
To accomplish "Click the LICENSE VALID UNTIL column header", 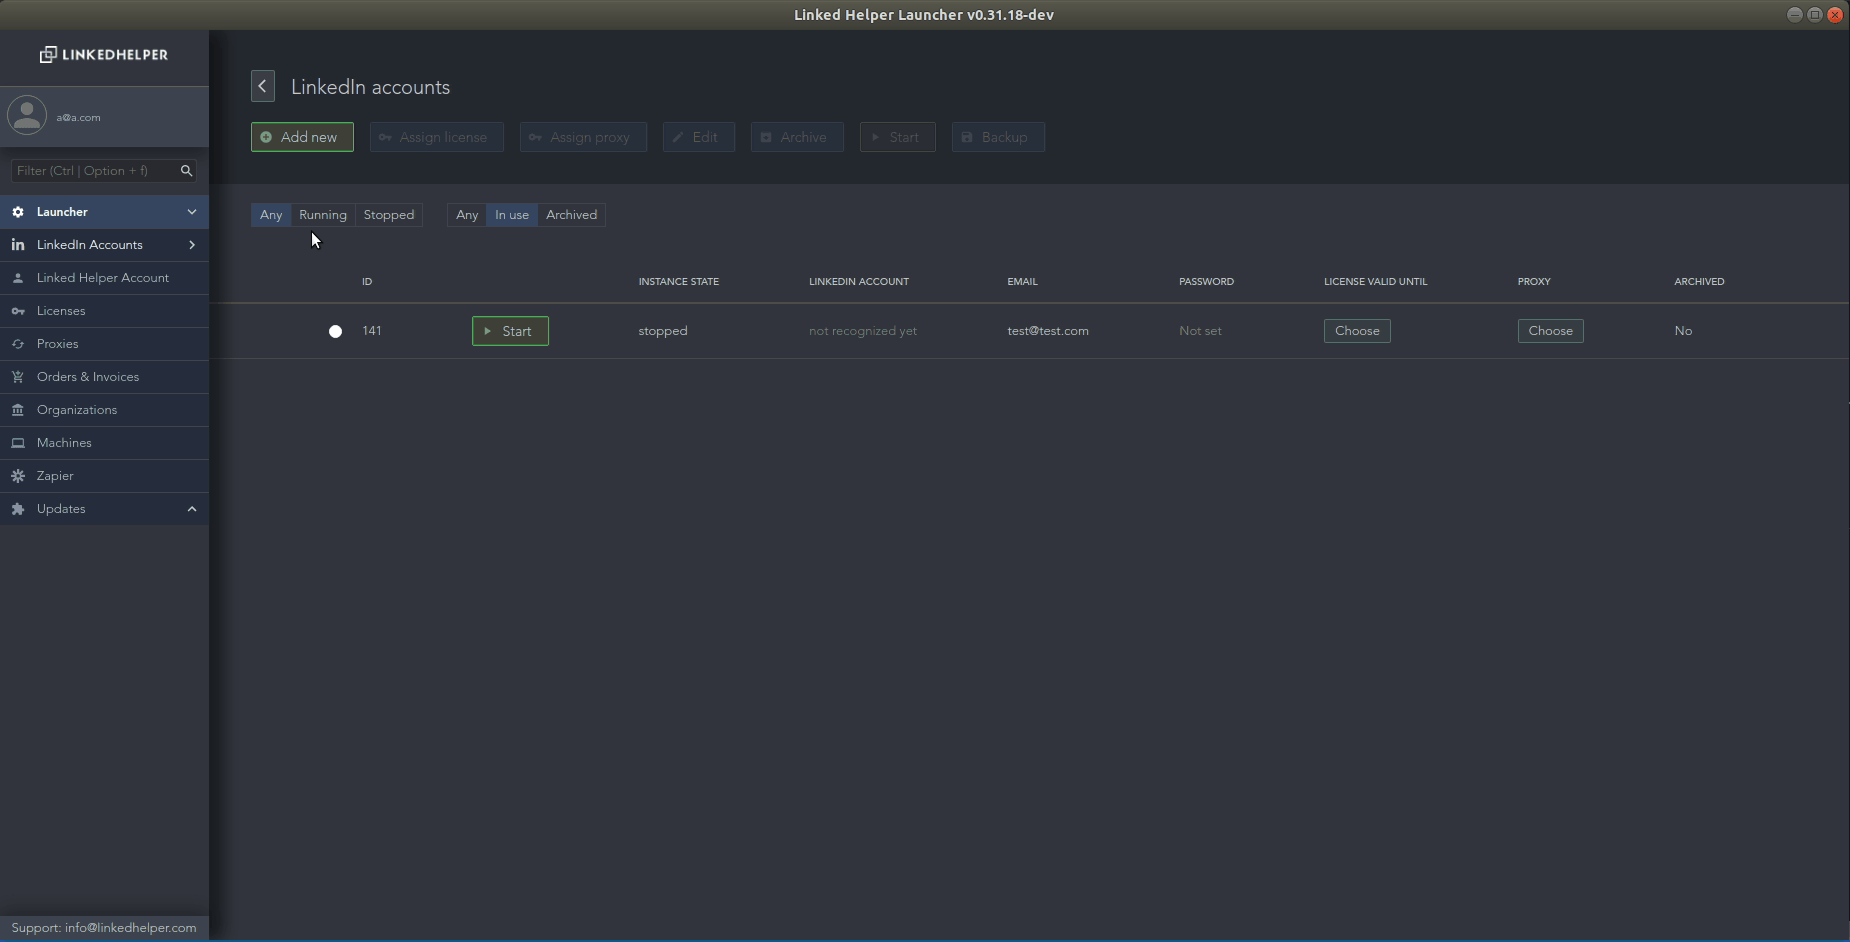I will pyautogui.click(x=1375, y=282).
